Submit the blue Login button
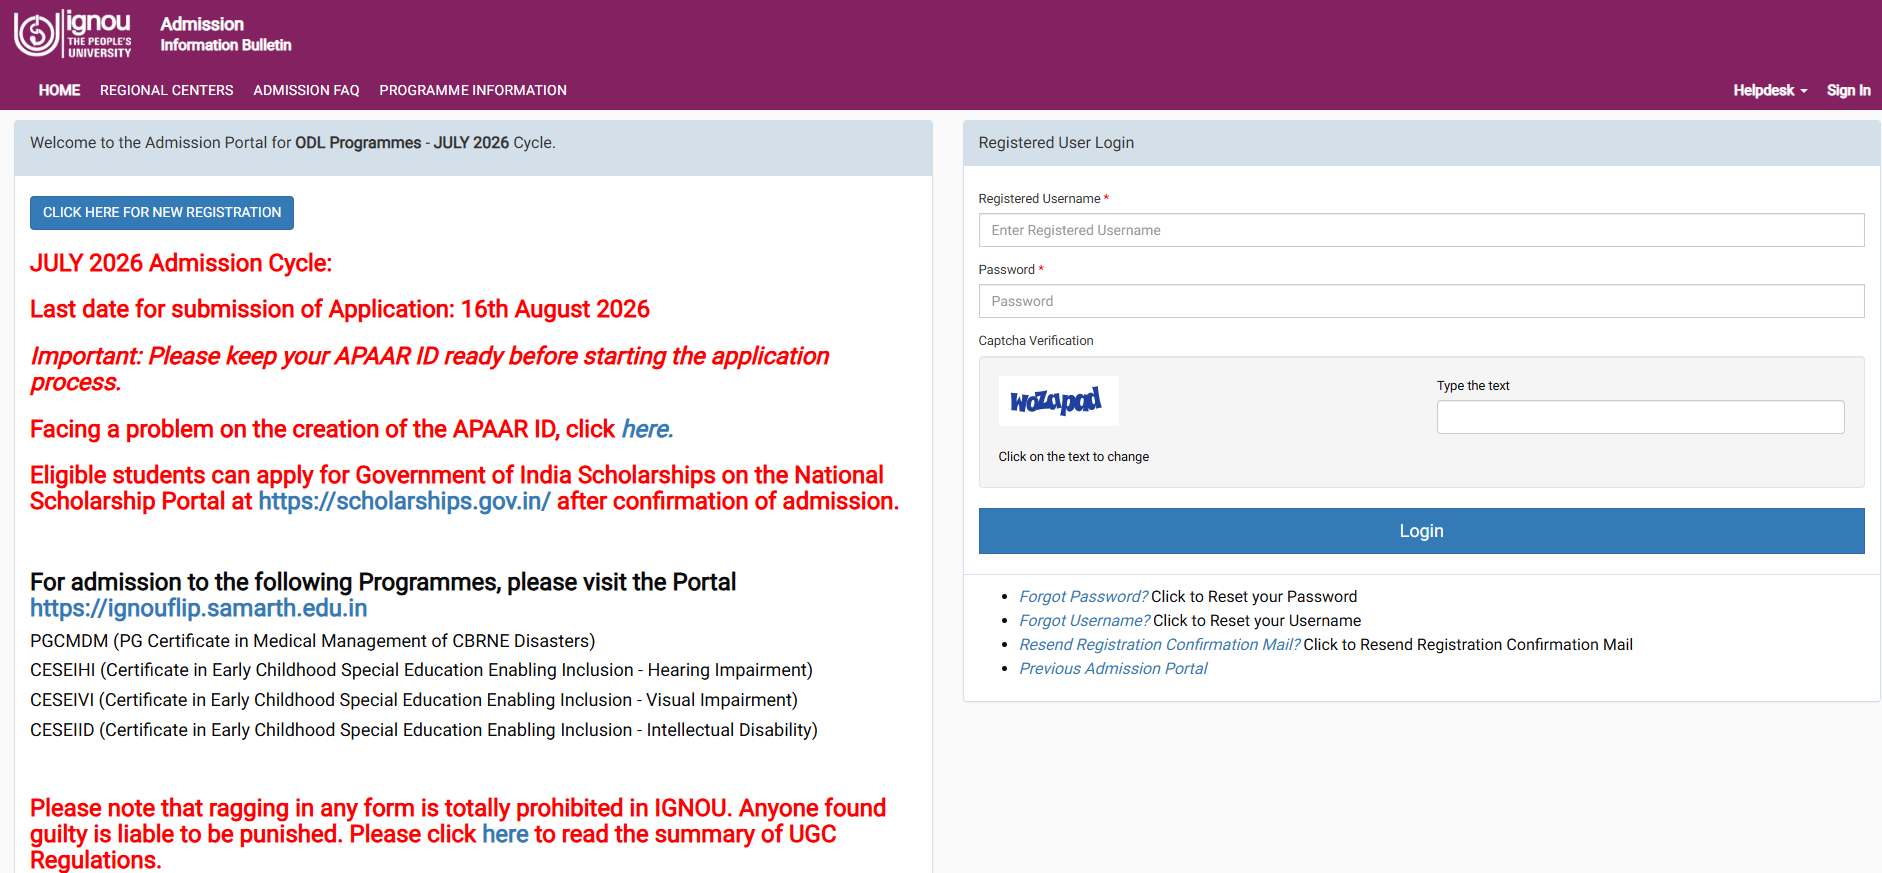1882x873 pixels. 1421,531
